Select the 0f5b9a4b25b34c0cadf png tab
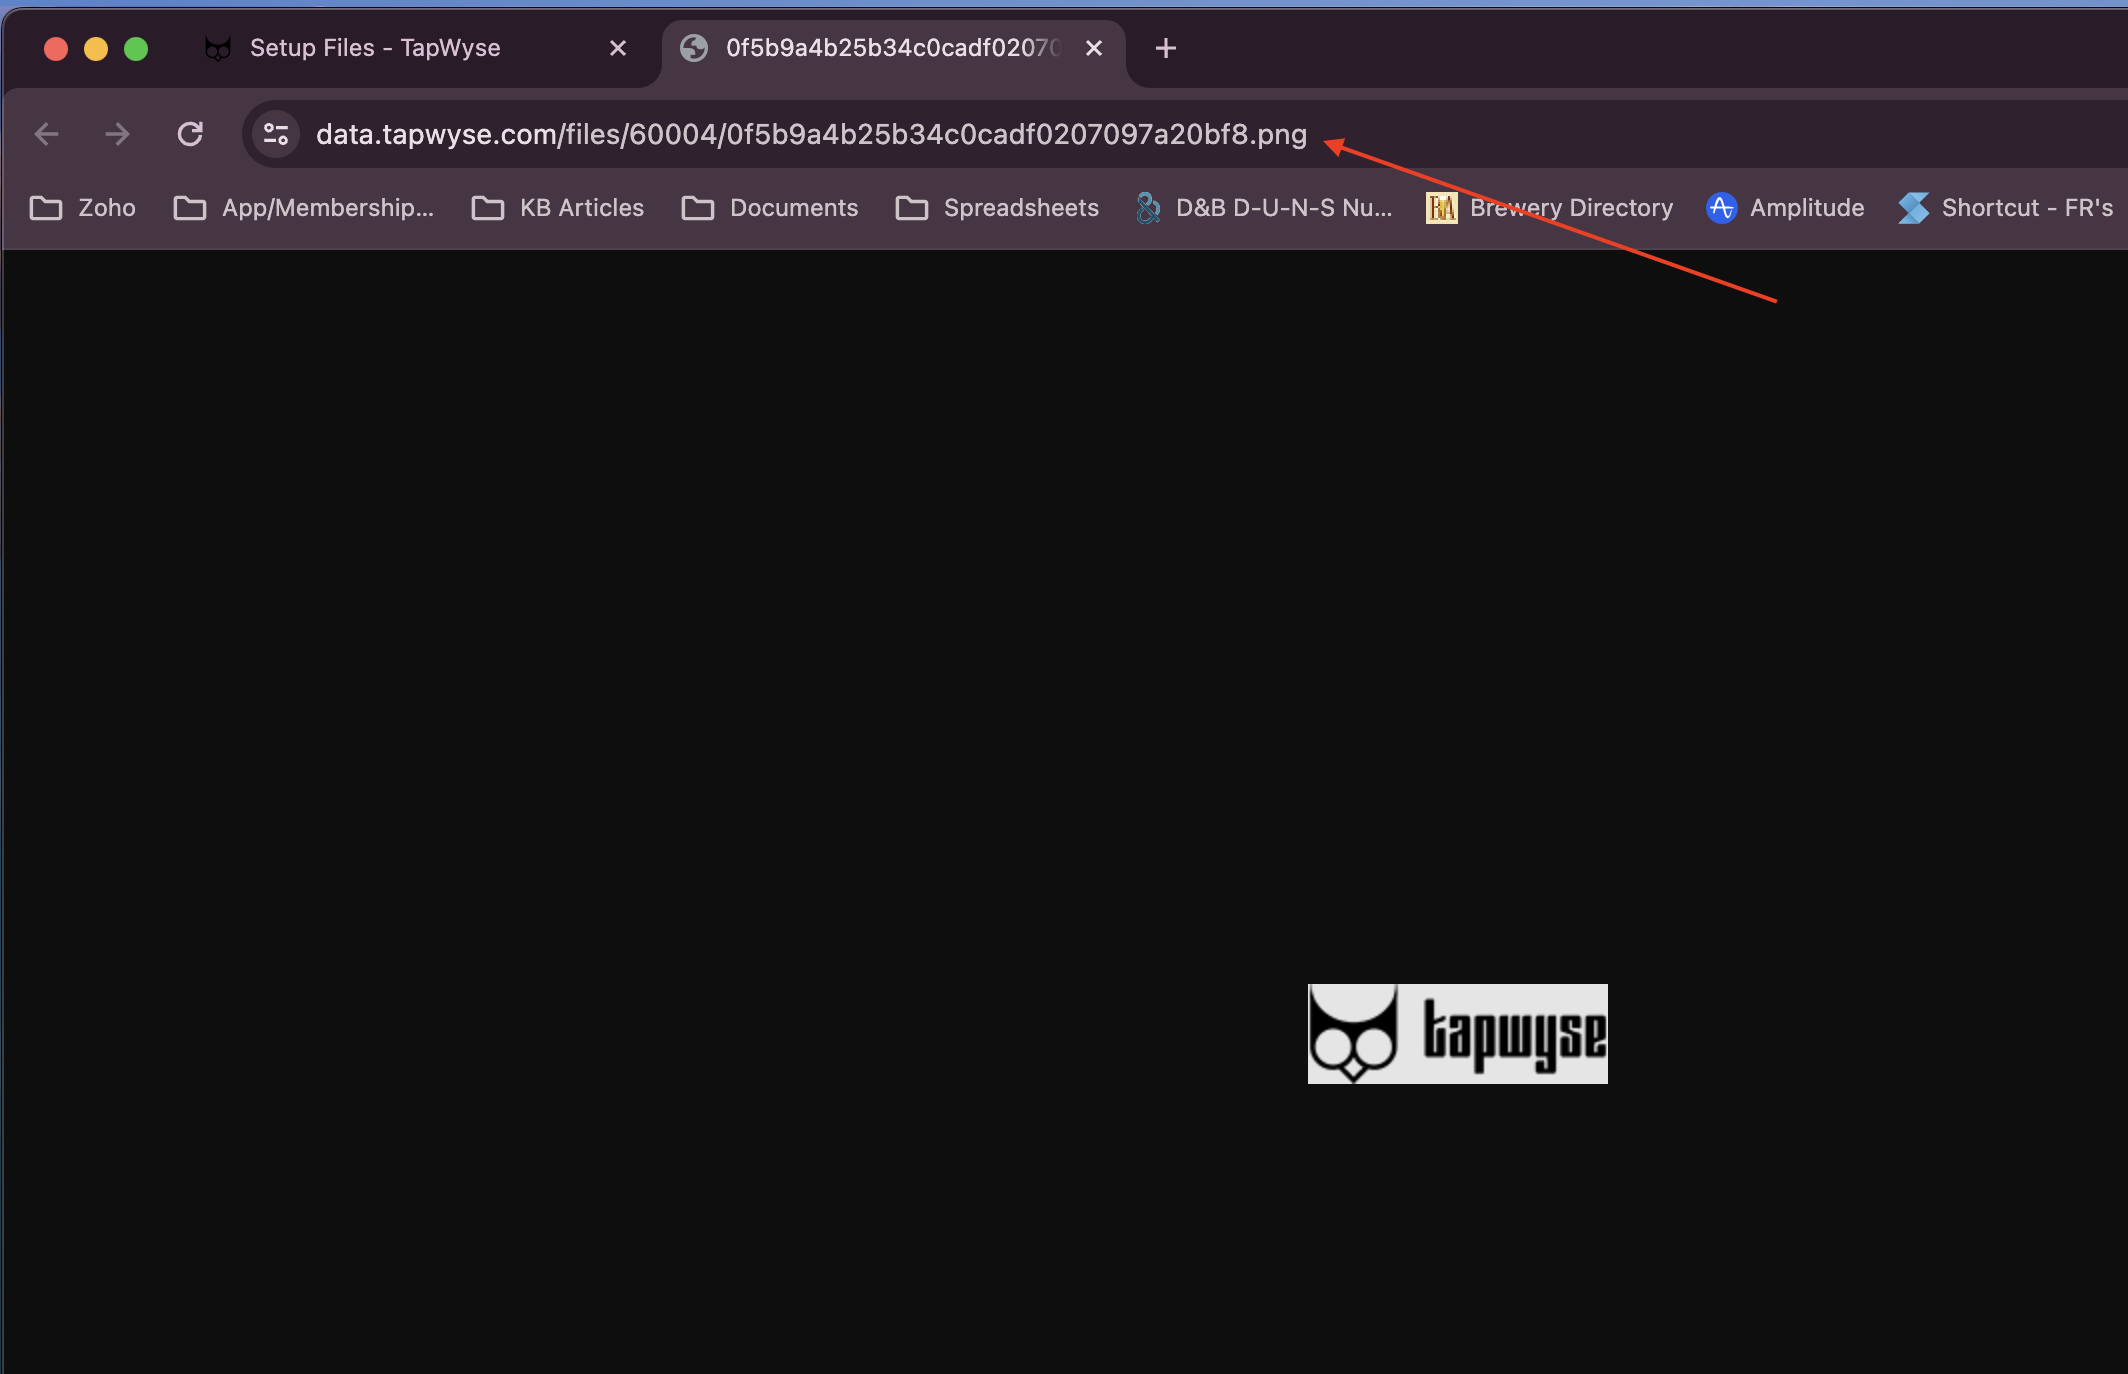This screenshot has width=2128, height=1374. pos(880,48)
